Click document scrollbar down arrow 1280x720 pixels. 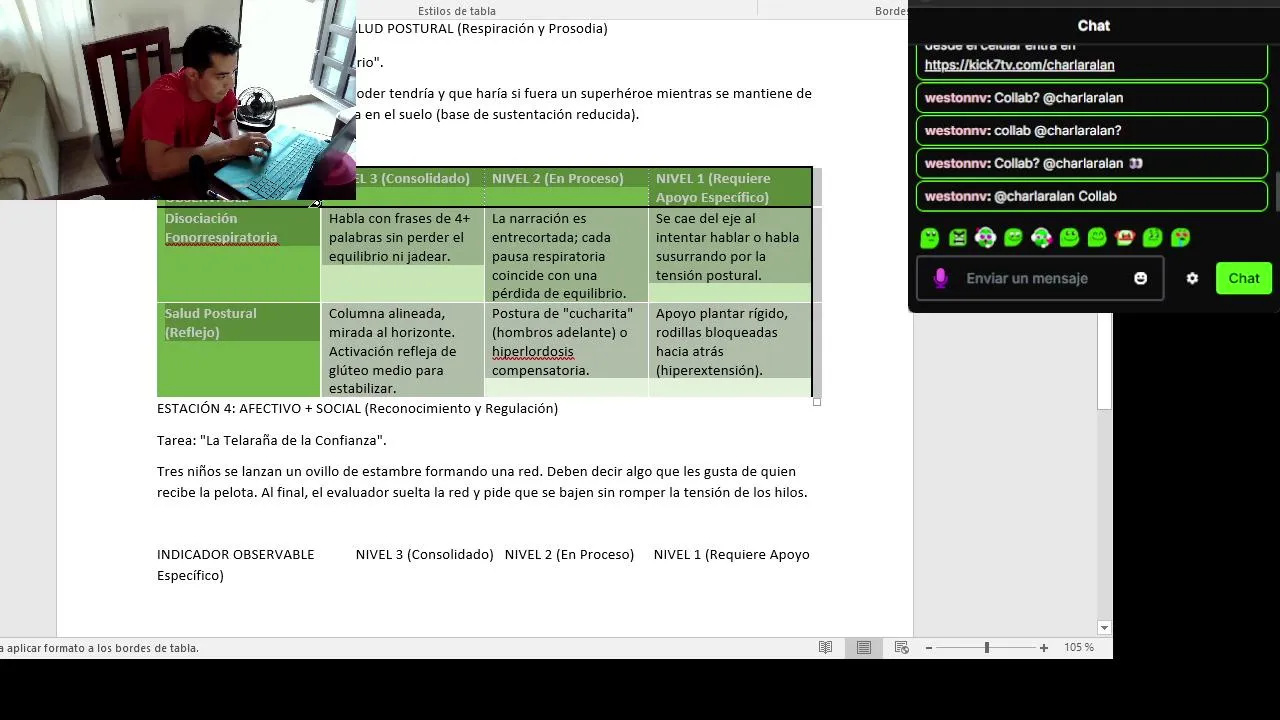(x=1104, y=628)
